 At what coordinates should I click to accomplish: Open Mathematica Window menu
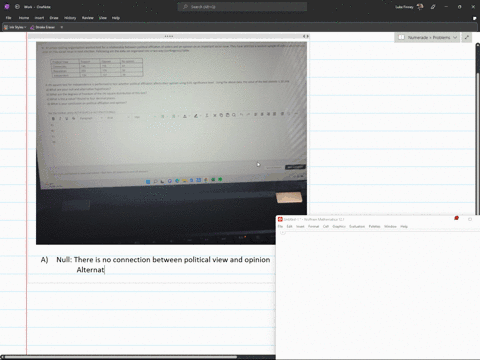click(x=390, y=227)
